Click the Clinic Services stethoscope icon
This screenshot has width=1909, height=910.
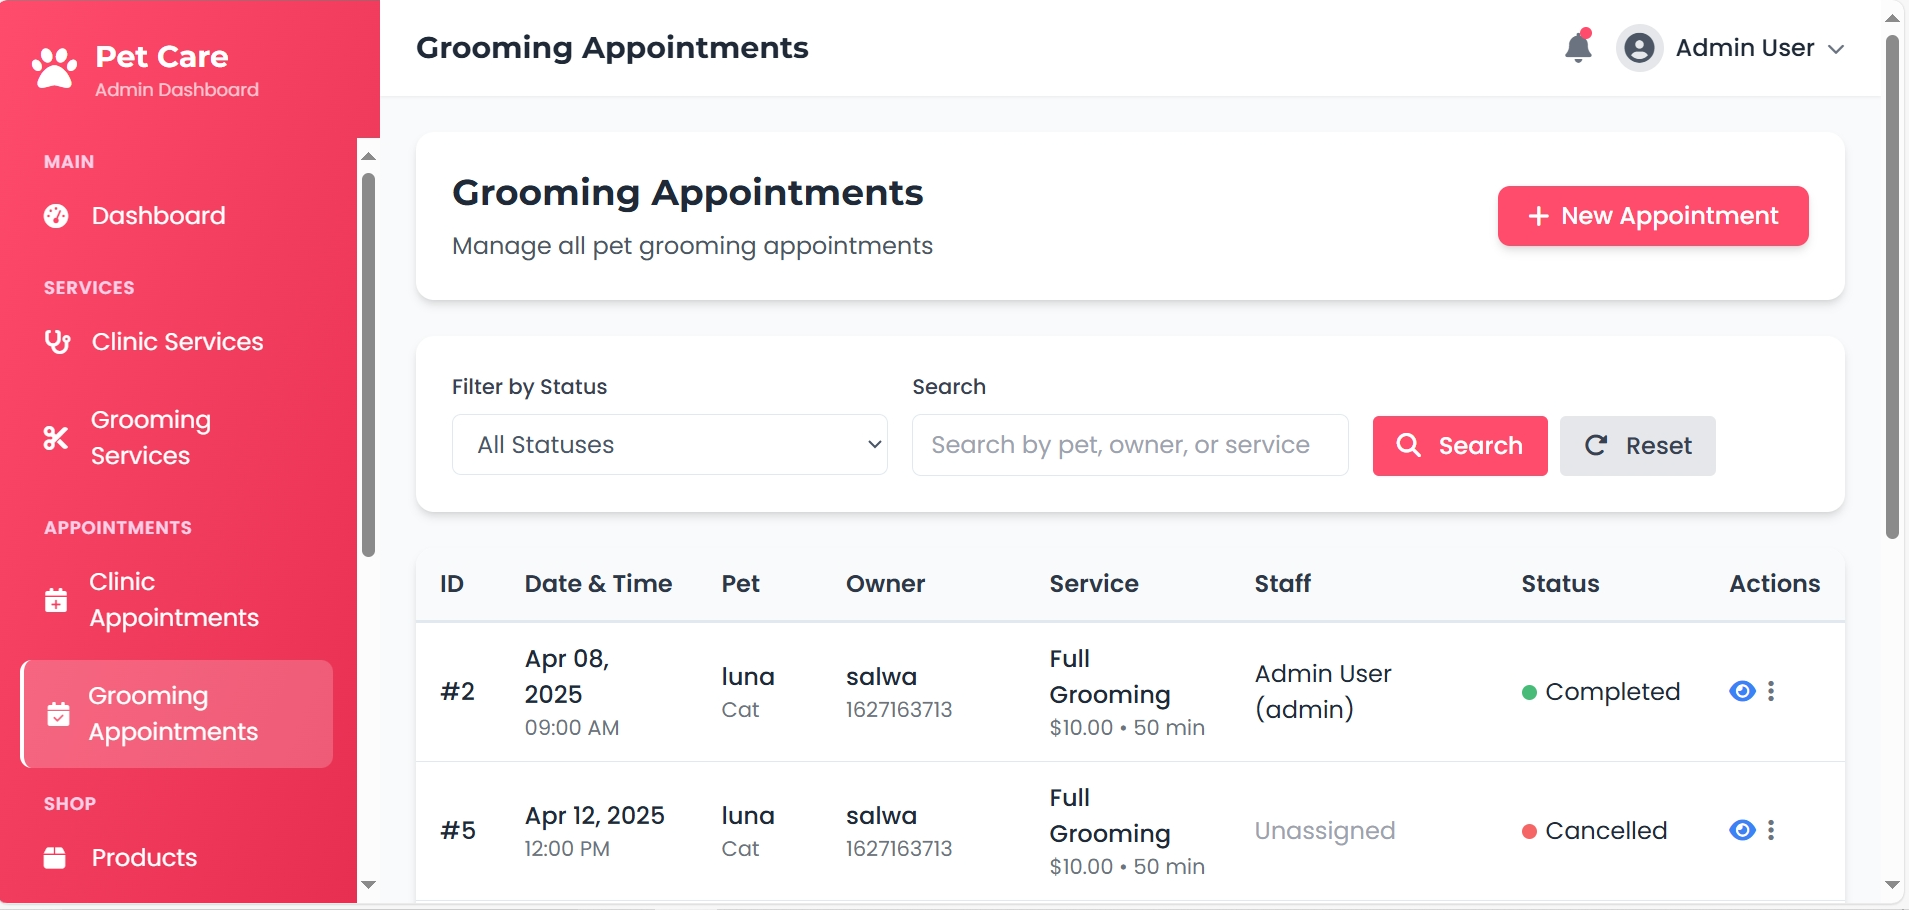[57, 342]
